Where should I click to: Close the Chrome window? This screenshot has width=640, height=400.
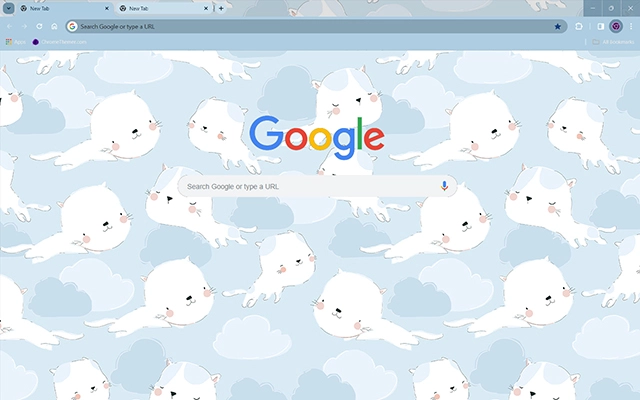pyautogui.click(x=630, y=8)
